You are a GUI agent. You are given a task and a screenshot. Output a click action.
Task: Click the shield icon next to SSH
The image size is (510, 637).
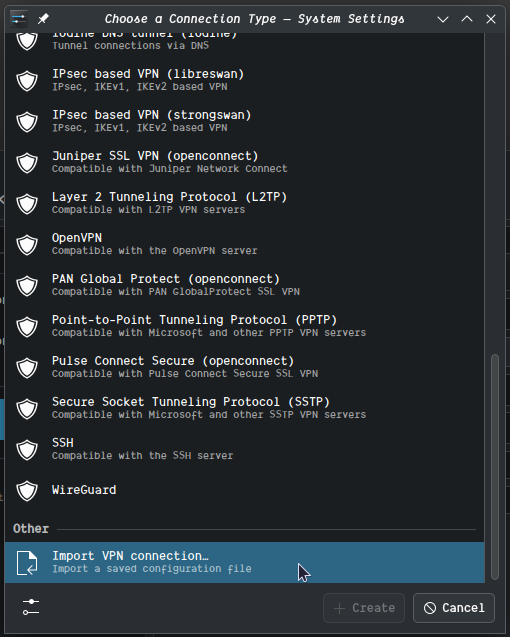[x=27, y=449]
